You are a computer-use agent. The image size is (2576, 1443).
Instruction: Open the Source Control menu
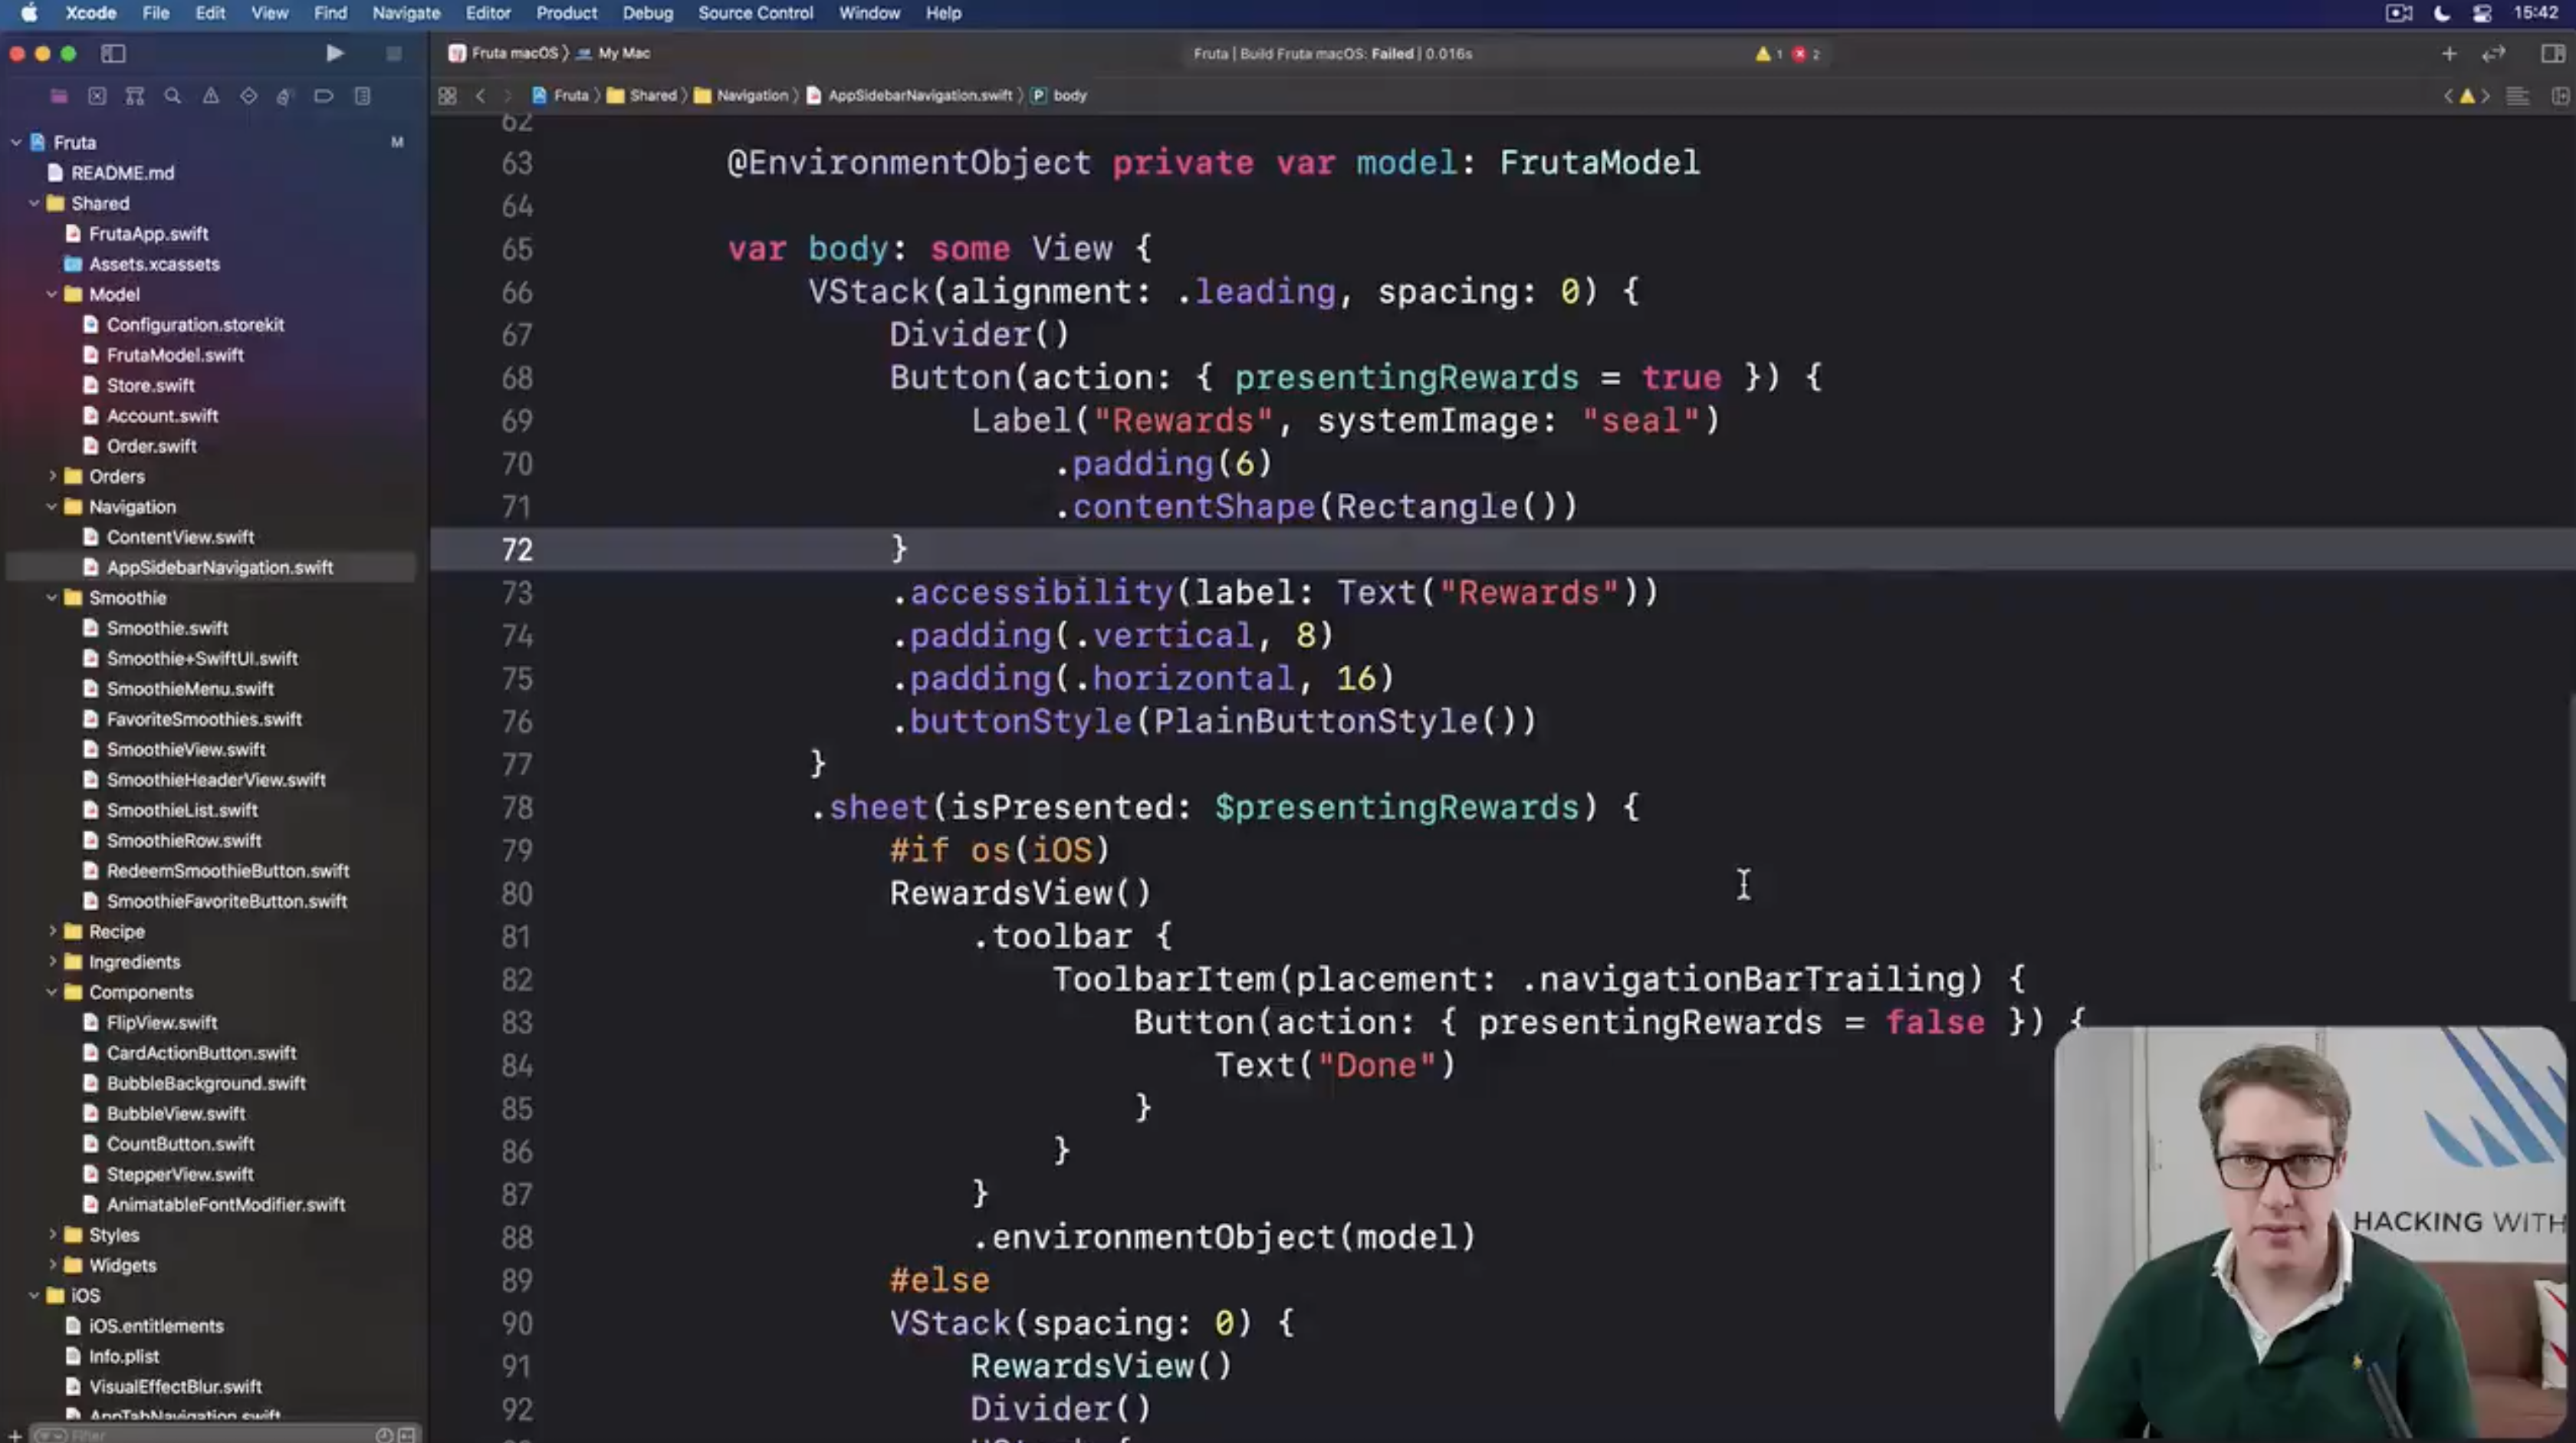[x=756, y=13]
